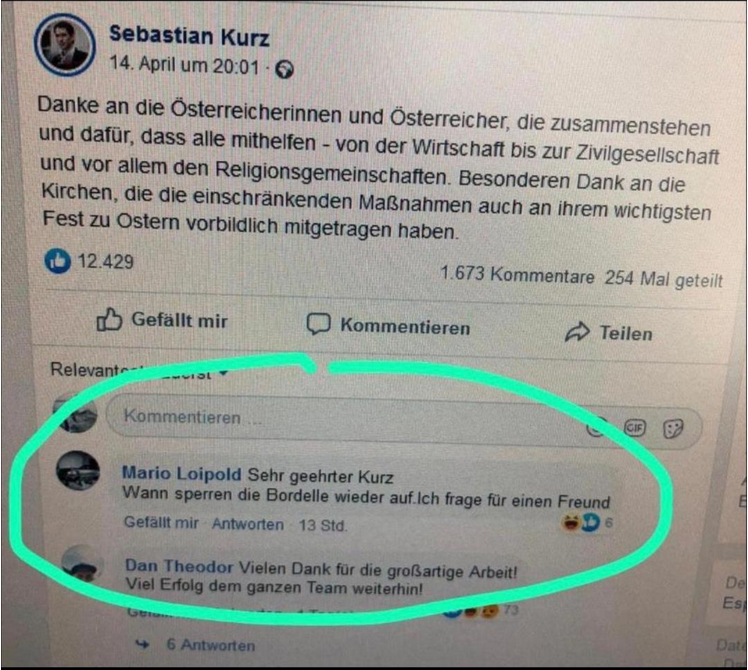Open the 14. April um 20:01 timestamp
Image resolution: width=748 pixels, height=670 pixels.
point(184,65)
